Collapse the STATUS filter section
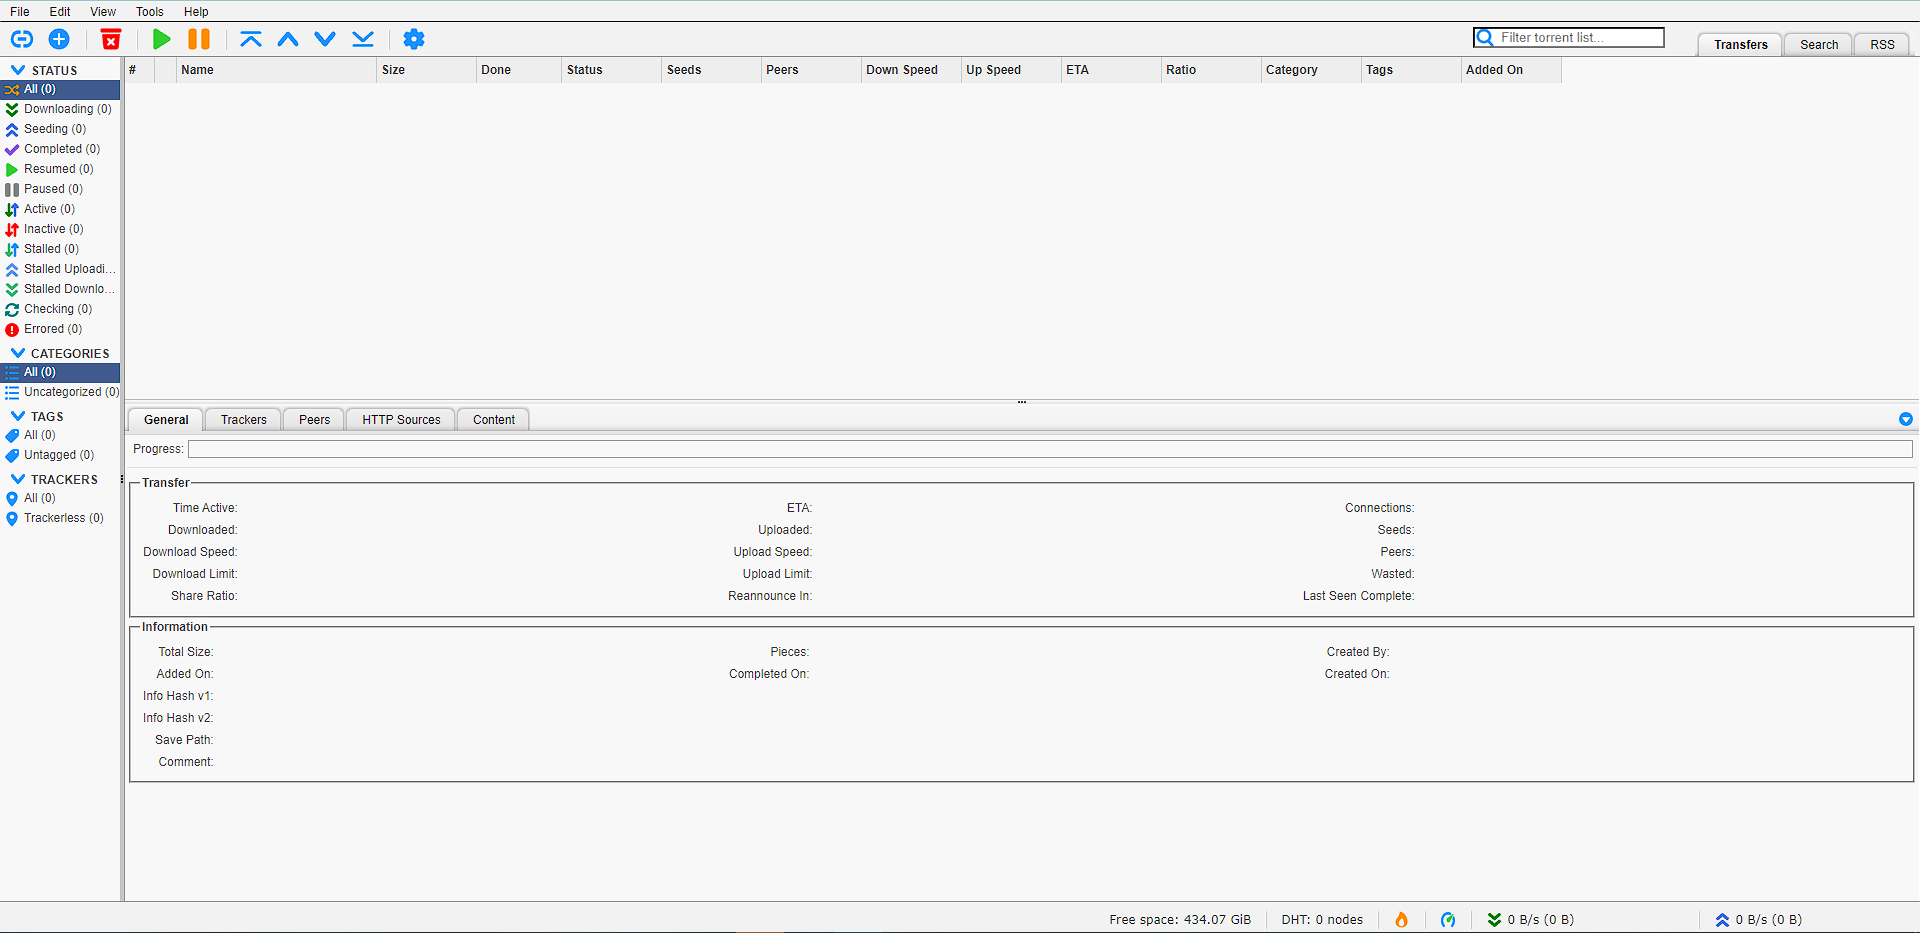1920x933 pixels. tap(18, 70)
